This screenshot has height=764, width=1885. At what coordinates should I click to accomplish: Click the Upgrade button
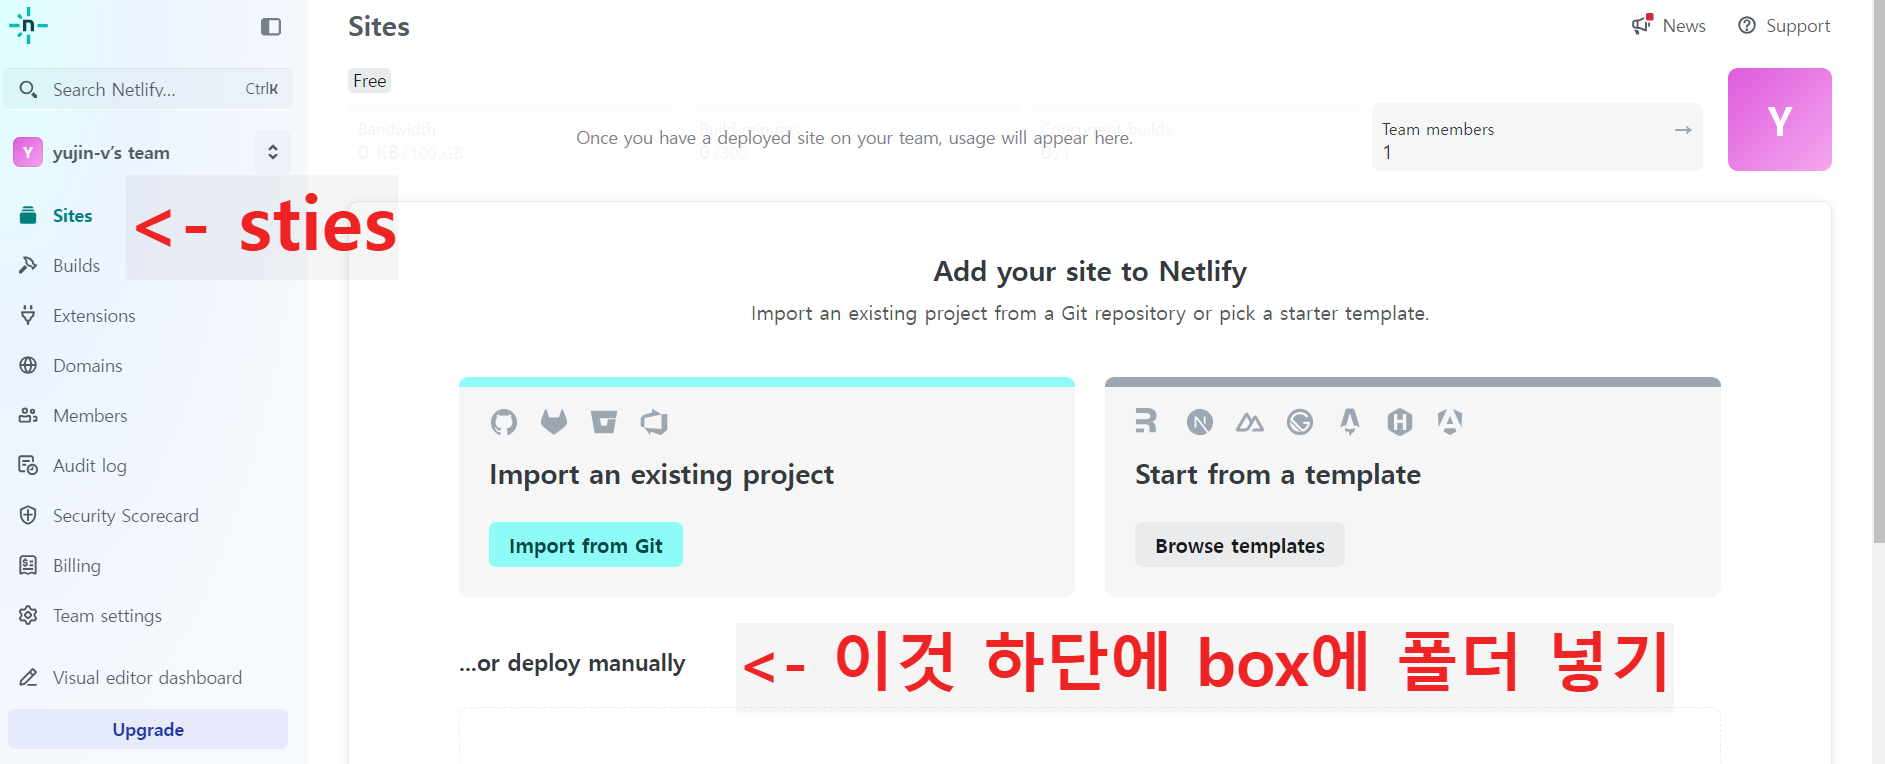148,729
